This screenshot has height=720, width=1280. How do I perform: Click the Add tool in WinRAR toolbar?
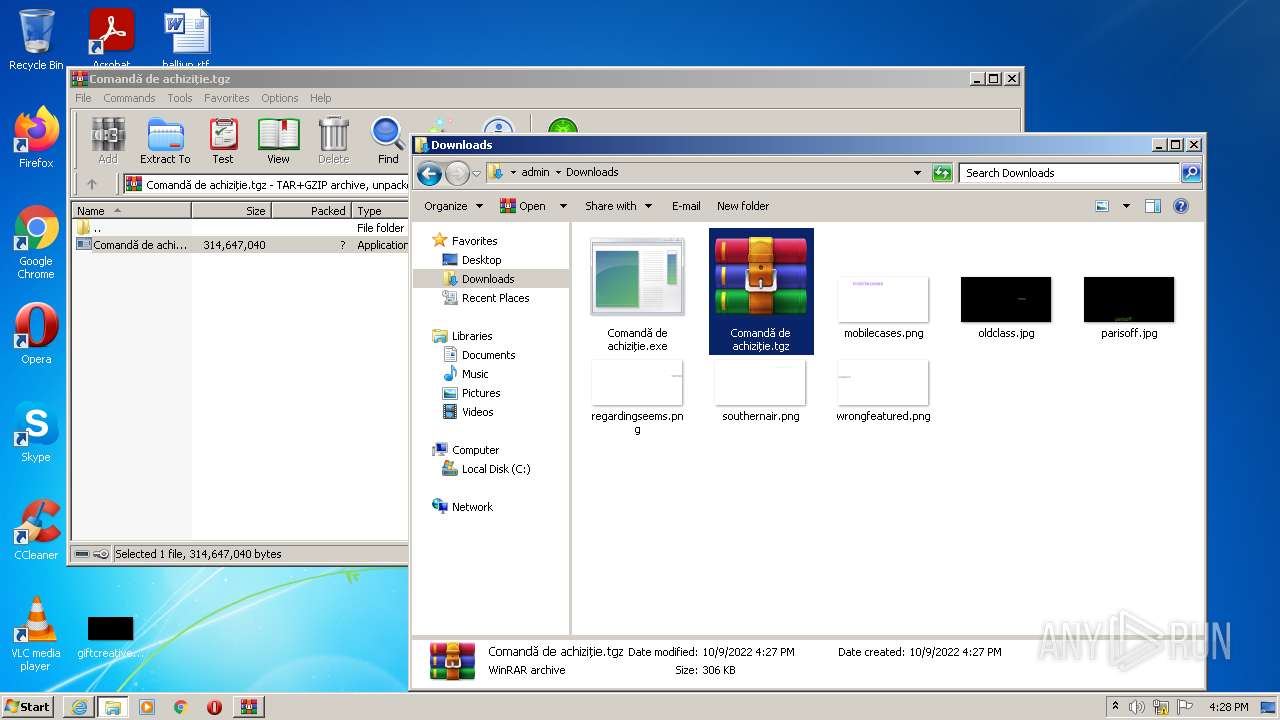pos(108,140)
